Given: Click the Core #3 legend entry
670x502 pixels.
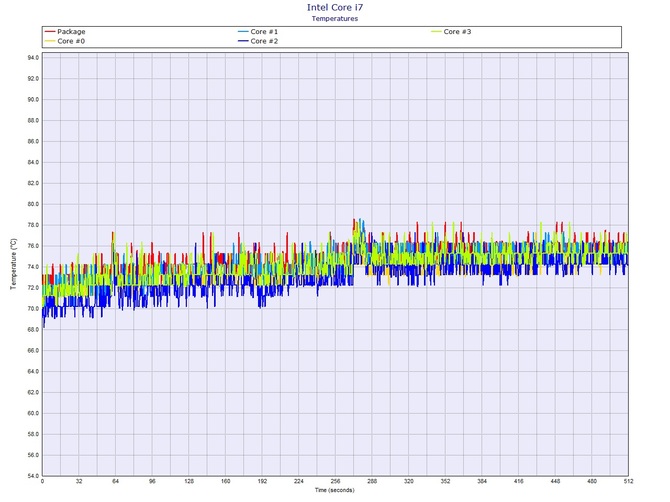Looking at the screenshot, I should (x=451, y=32).
